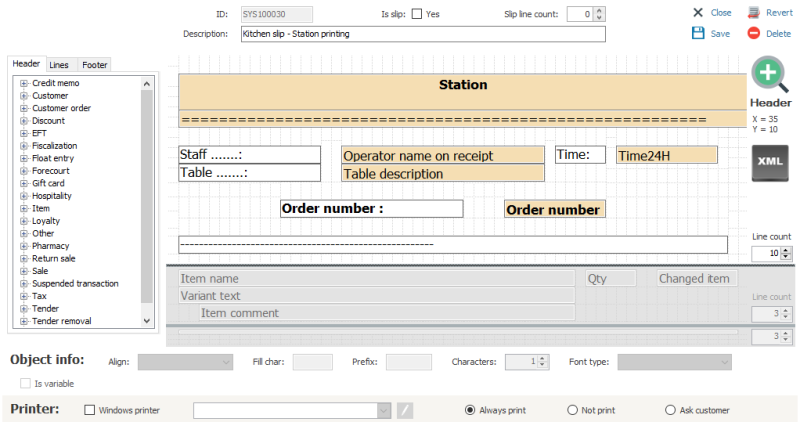
Task: Expand the Customer order tree node
Action: 23,108
